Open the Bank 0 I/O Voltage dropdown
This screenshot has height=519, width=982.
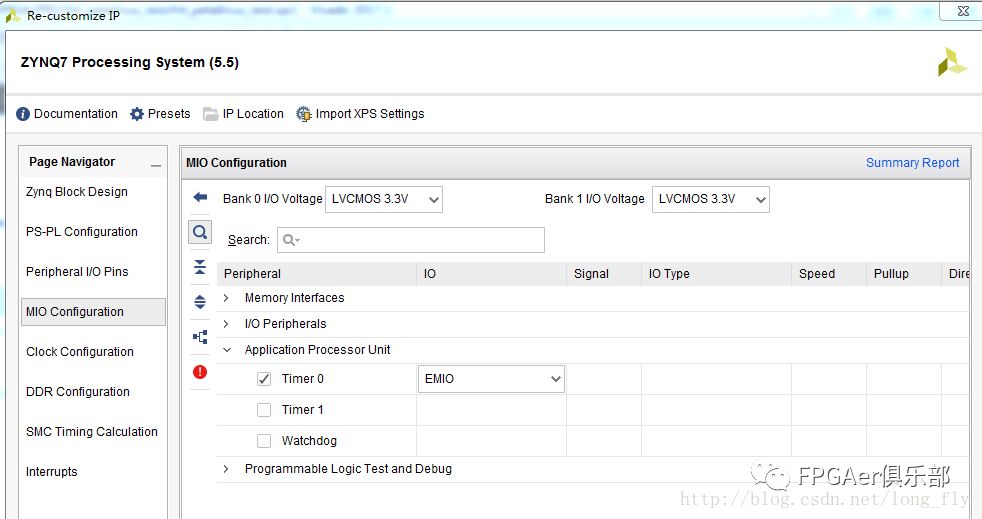(384, 200)
